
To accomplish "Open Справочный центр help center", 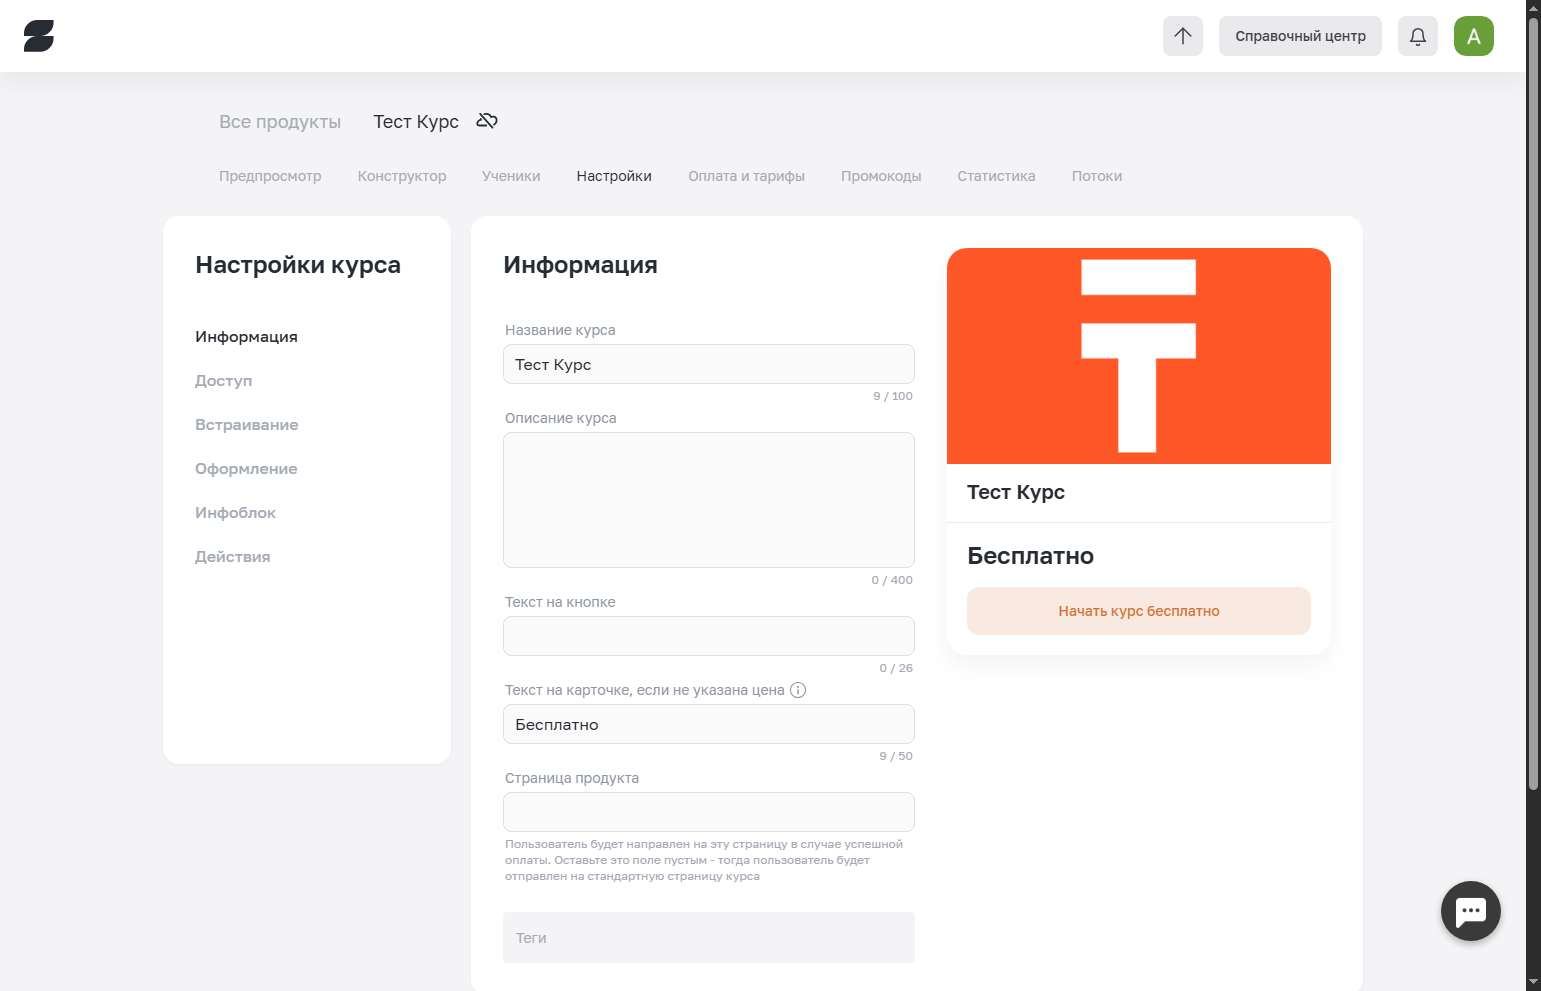I will pyautogui.click(x=1300, y=36).
